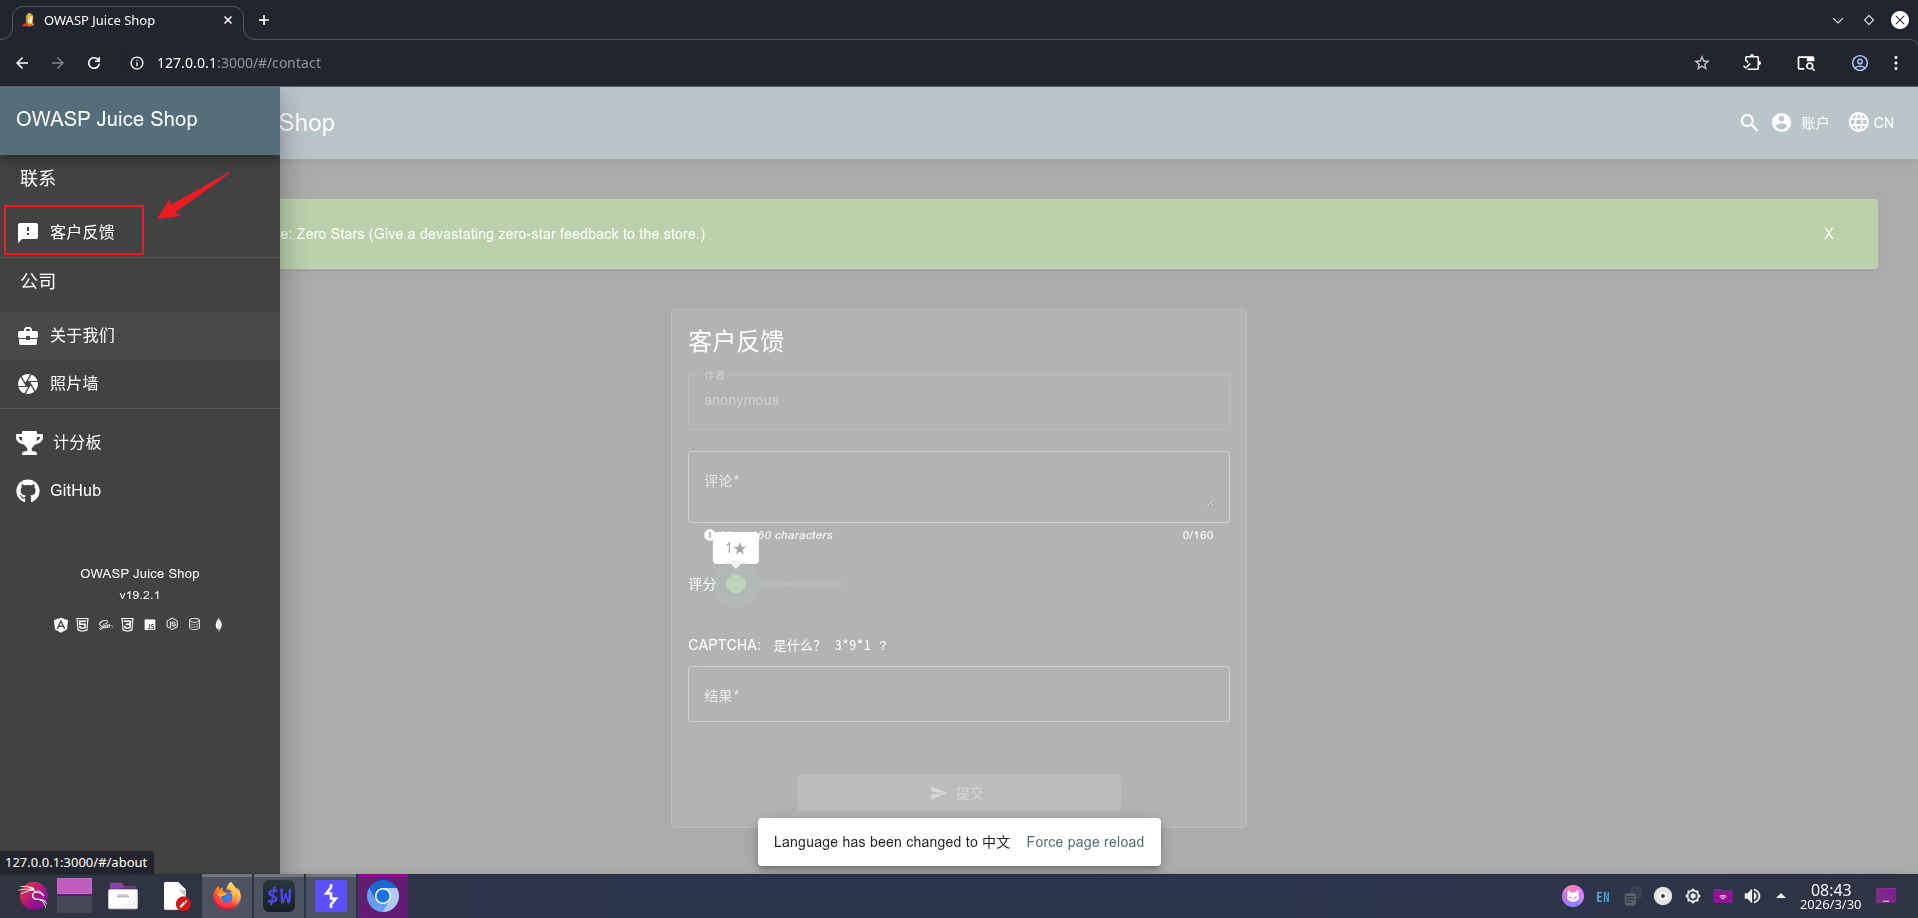The height and width of the screenshot is (918, 1918).
Task: Click the 评分 rating slider thumb
Action: point(736,584)
